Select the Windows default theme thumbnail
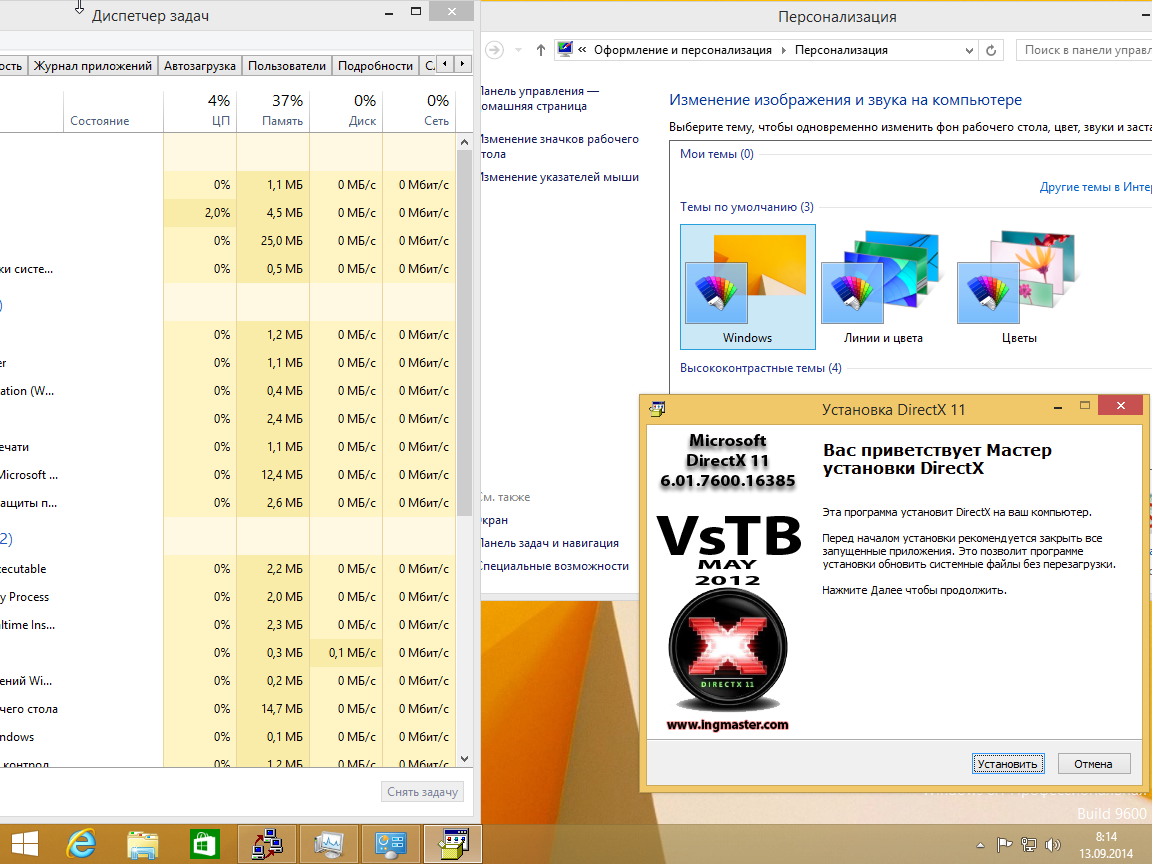 pos(747,287)
